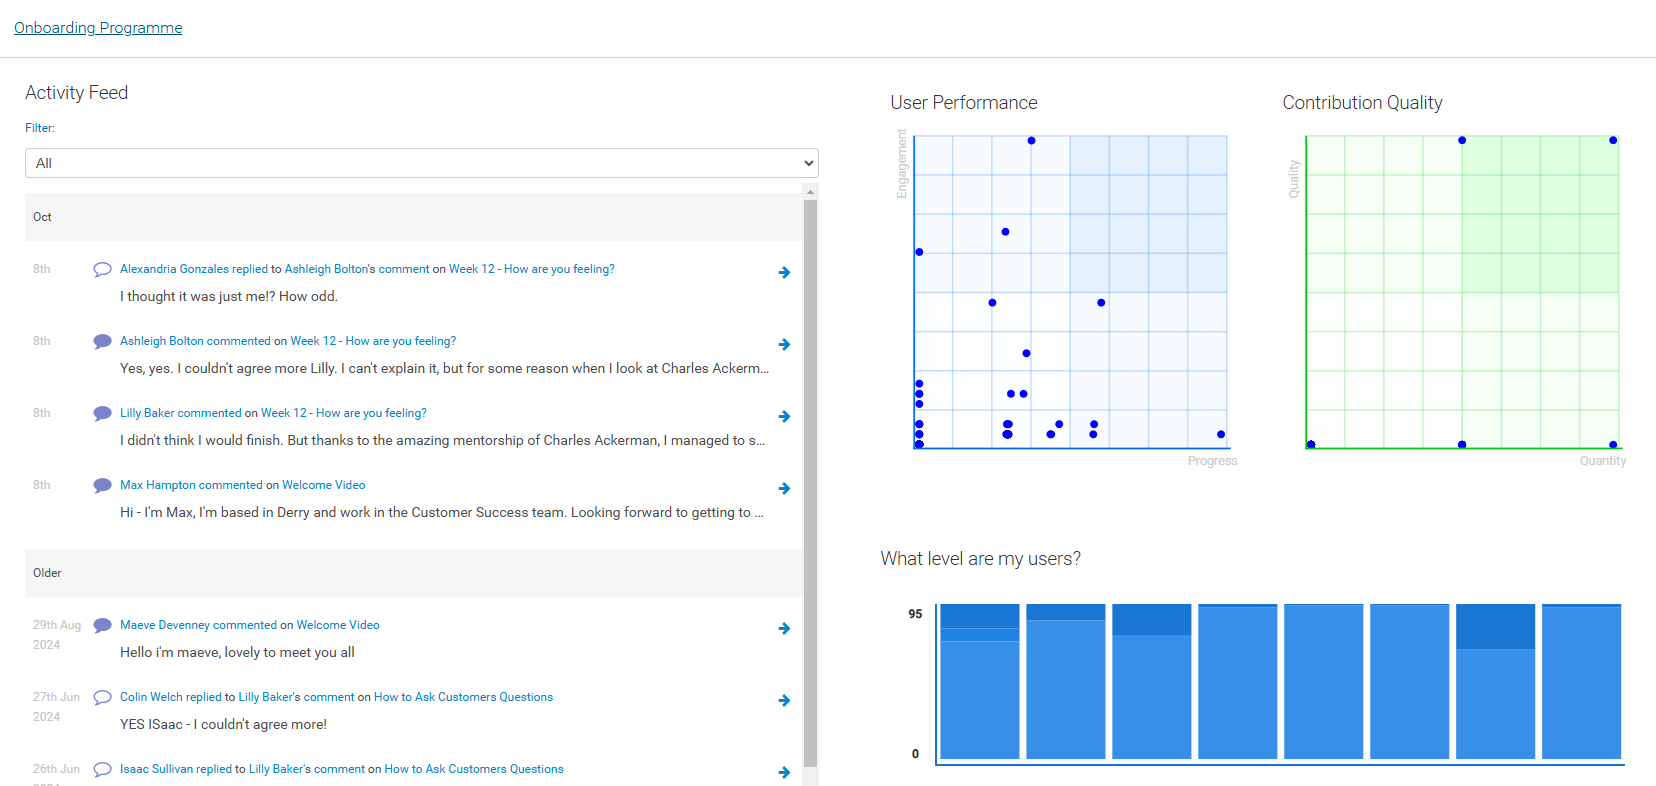Click the arrow icon on Max Hampton's Welcome Video entry
This screenshot has height=786, width=1656.
[784, 488]
